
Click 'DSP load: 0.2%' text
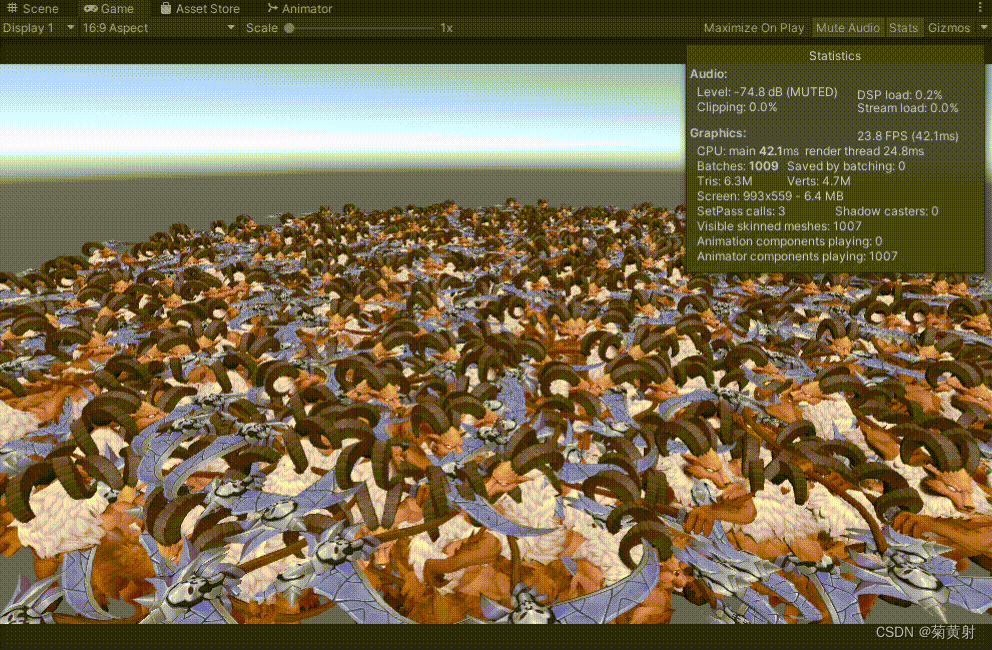(x=900, y=95)
